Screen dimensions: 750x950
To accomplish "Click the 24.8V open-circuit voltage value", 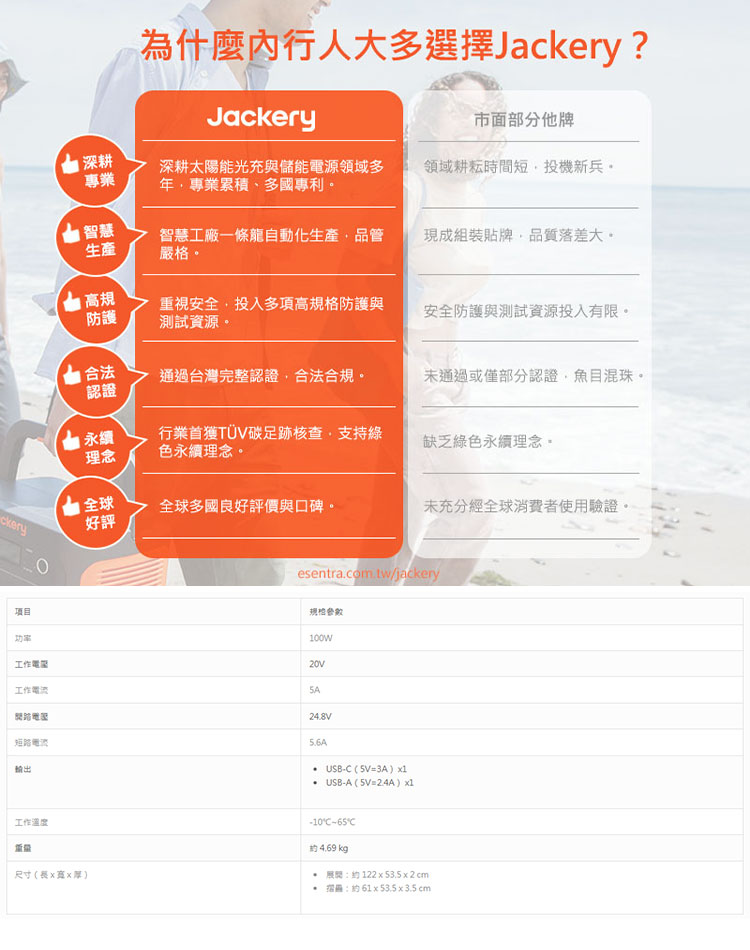I will pyautogui.click(x=321, y=716).
